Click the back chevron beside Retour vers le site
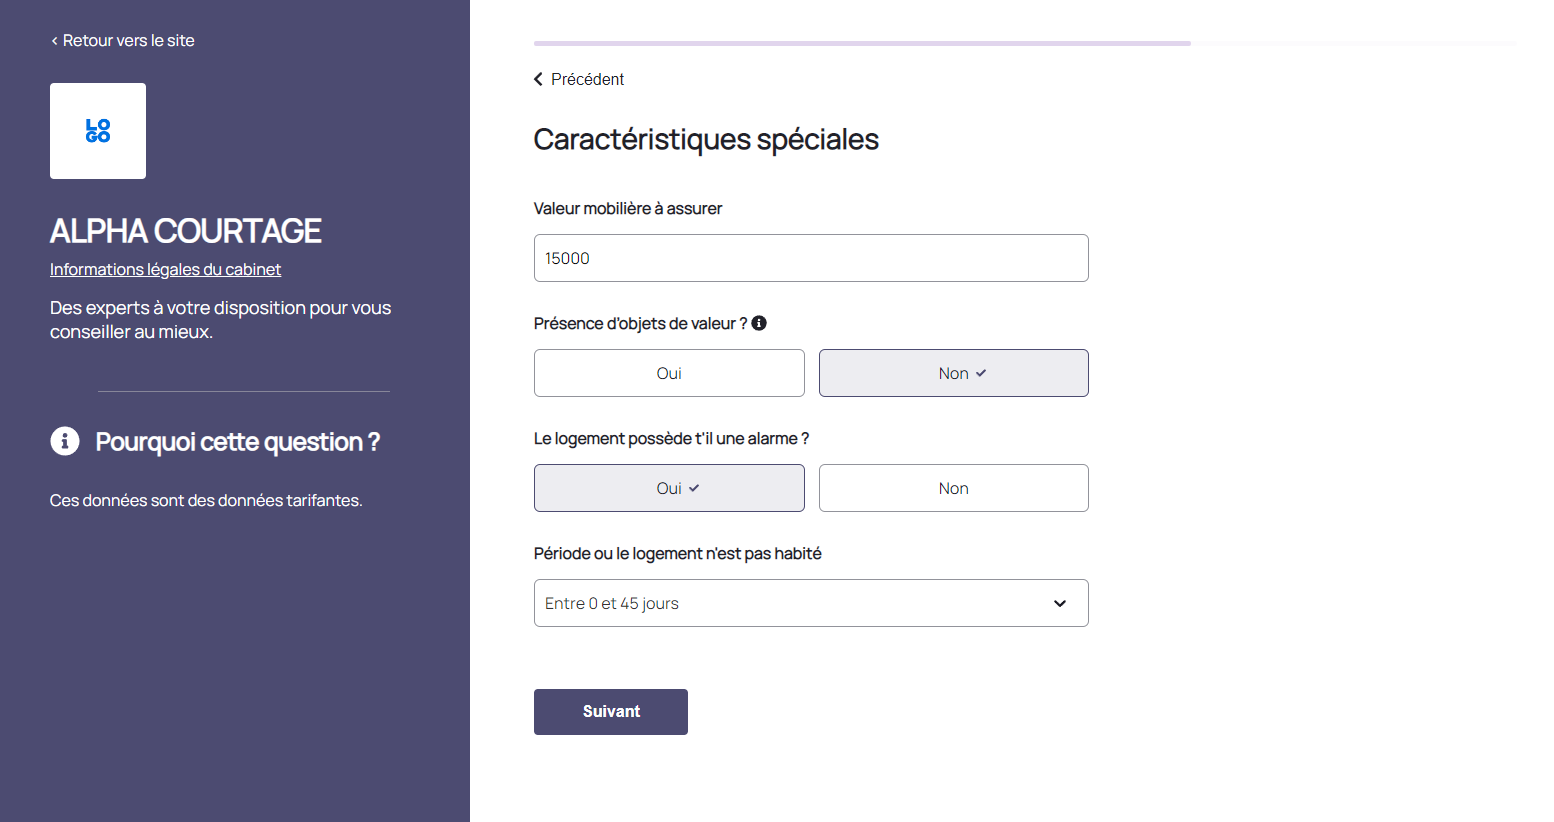 pyautogui.click(x=54, y=41)
